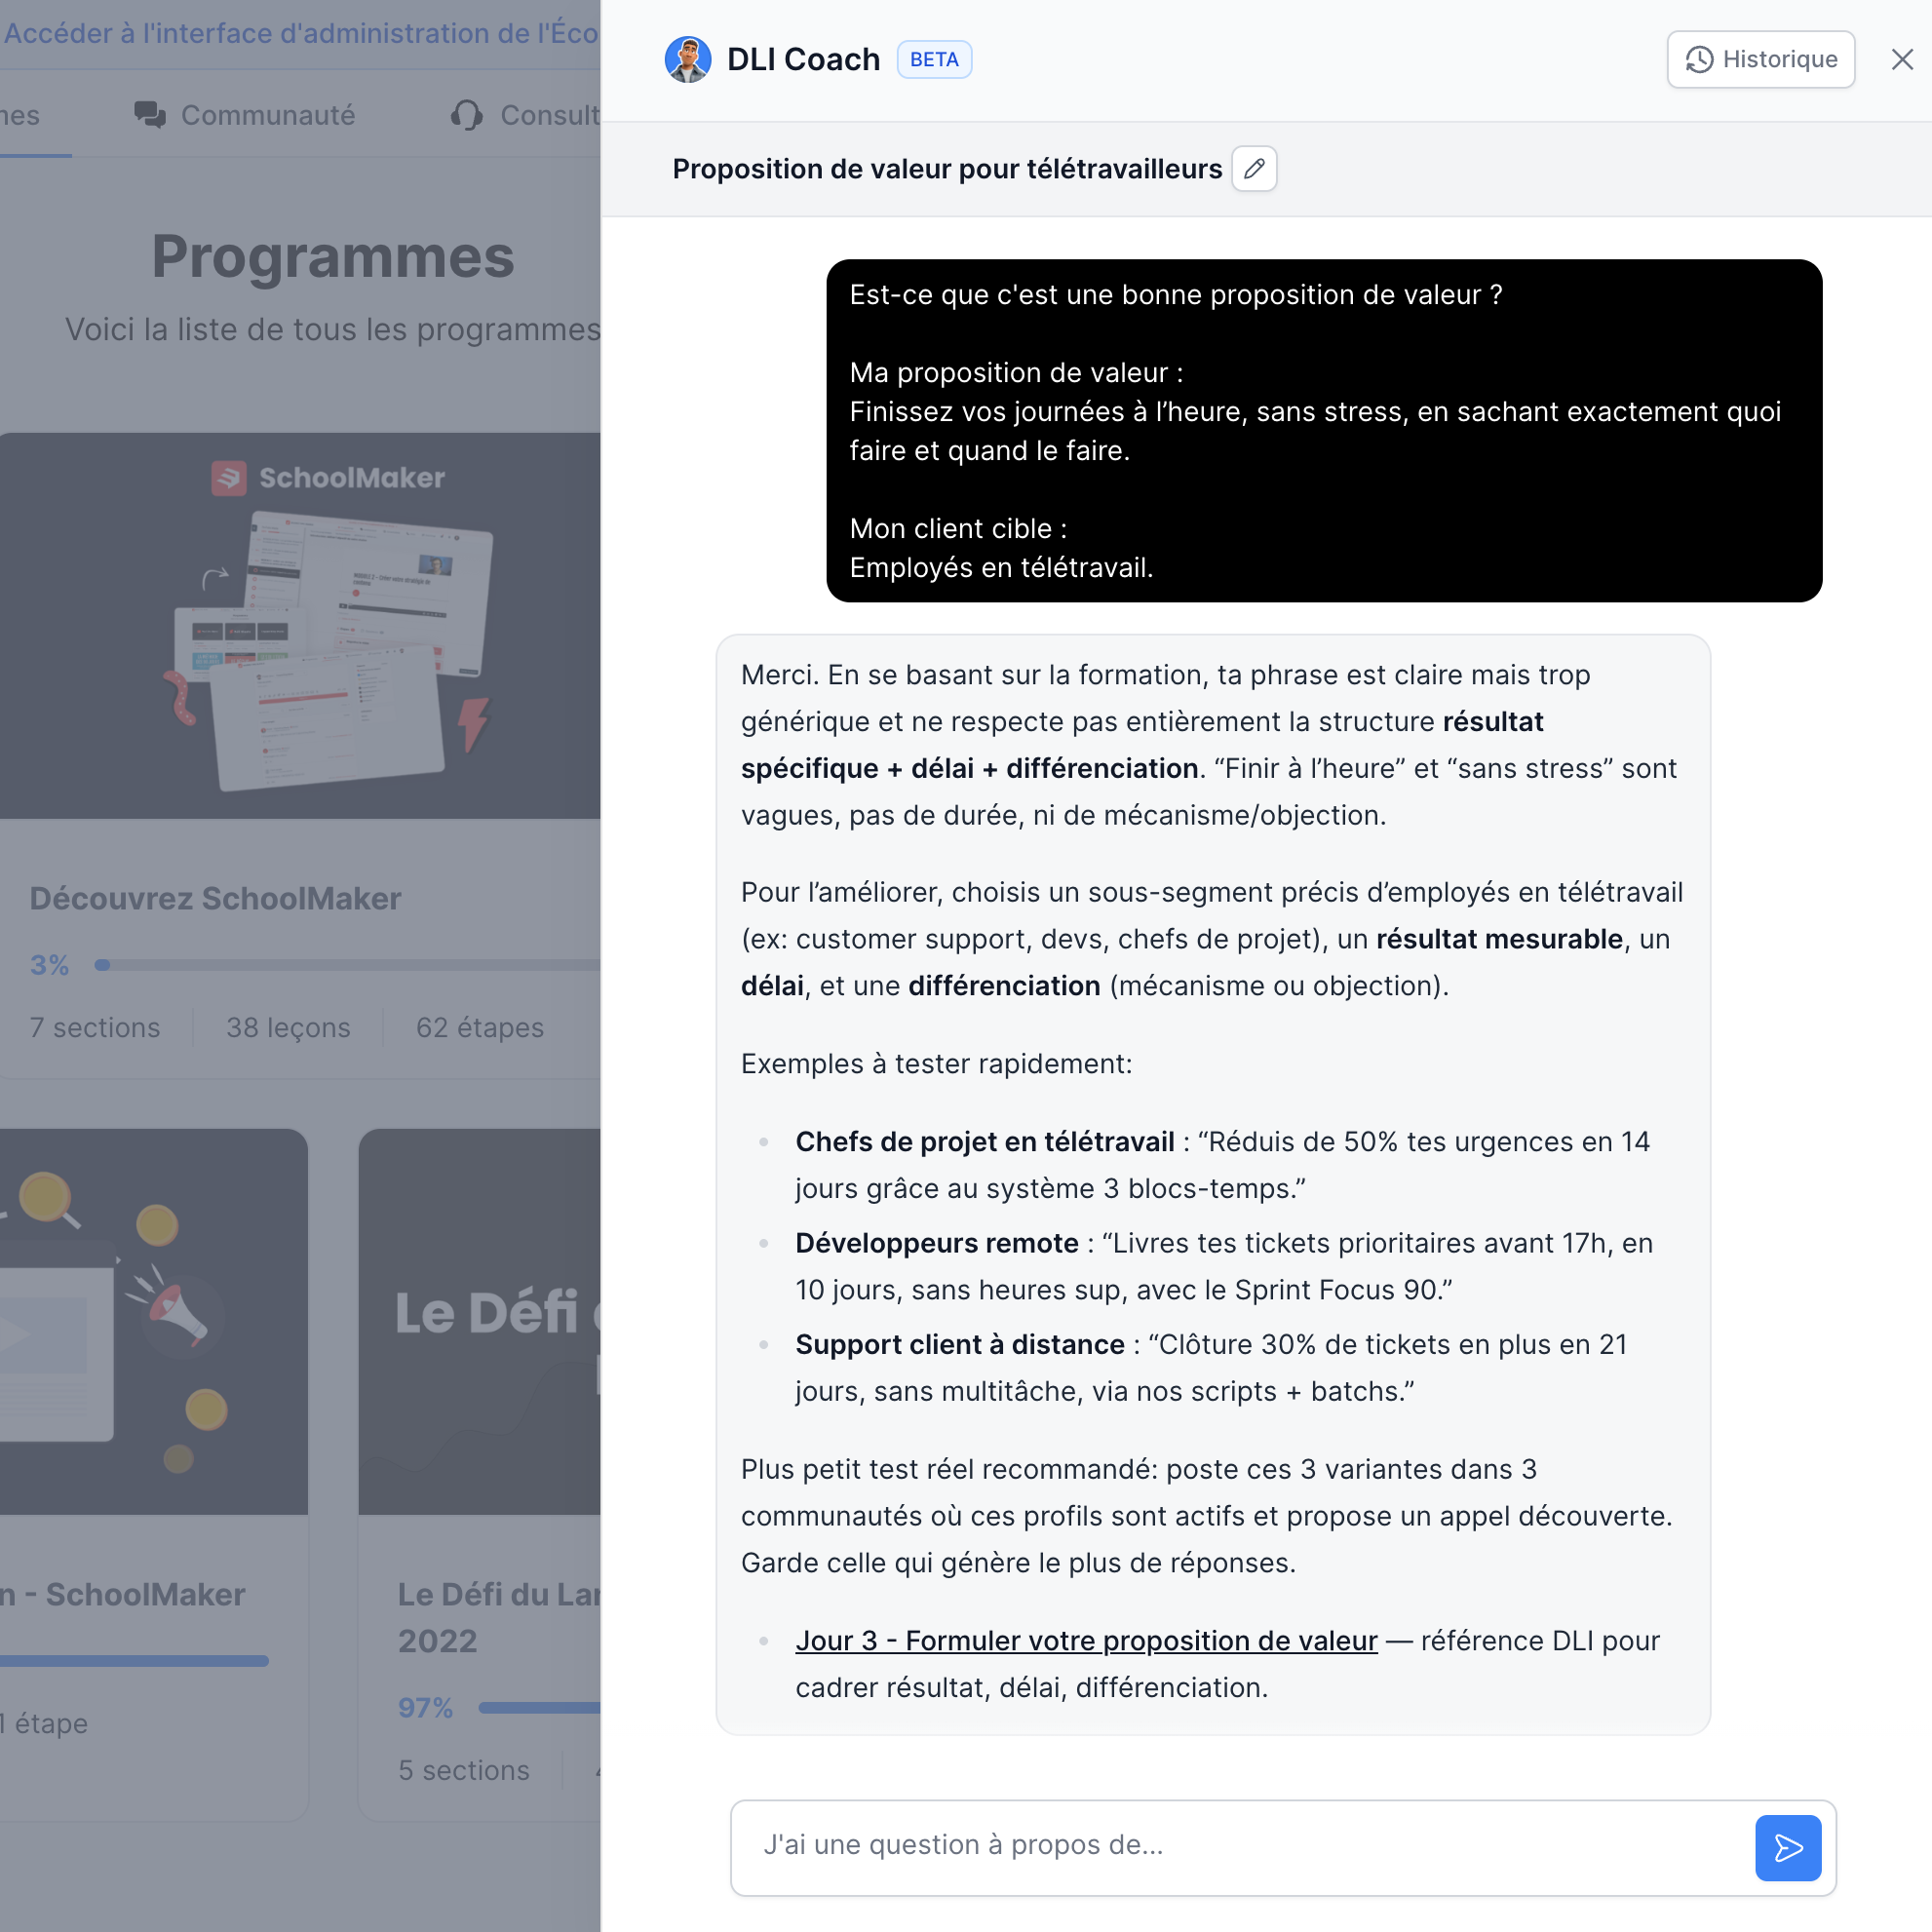Image resolution: width=1932 pixels, height=1932 pixels.
Task: Click the send message arrow button
Action: tap(1787, 1847)
